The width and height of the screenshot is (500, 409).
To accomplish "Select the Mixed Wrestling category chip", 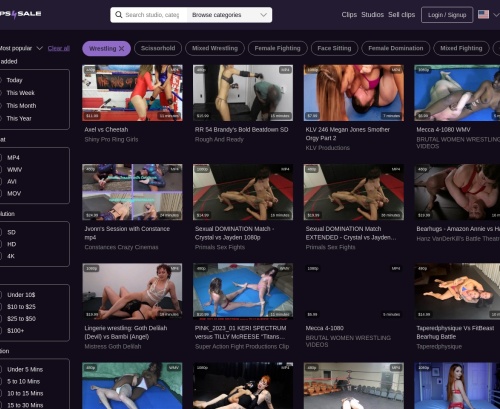I will [x=215, y=48].
